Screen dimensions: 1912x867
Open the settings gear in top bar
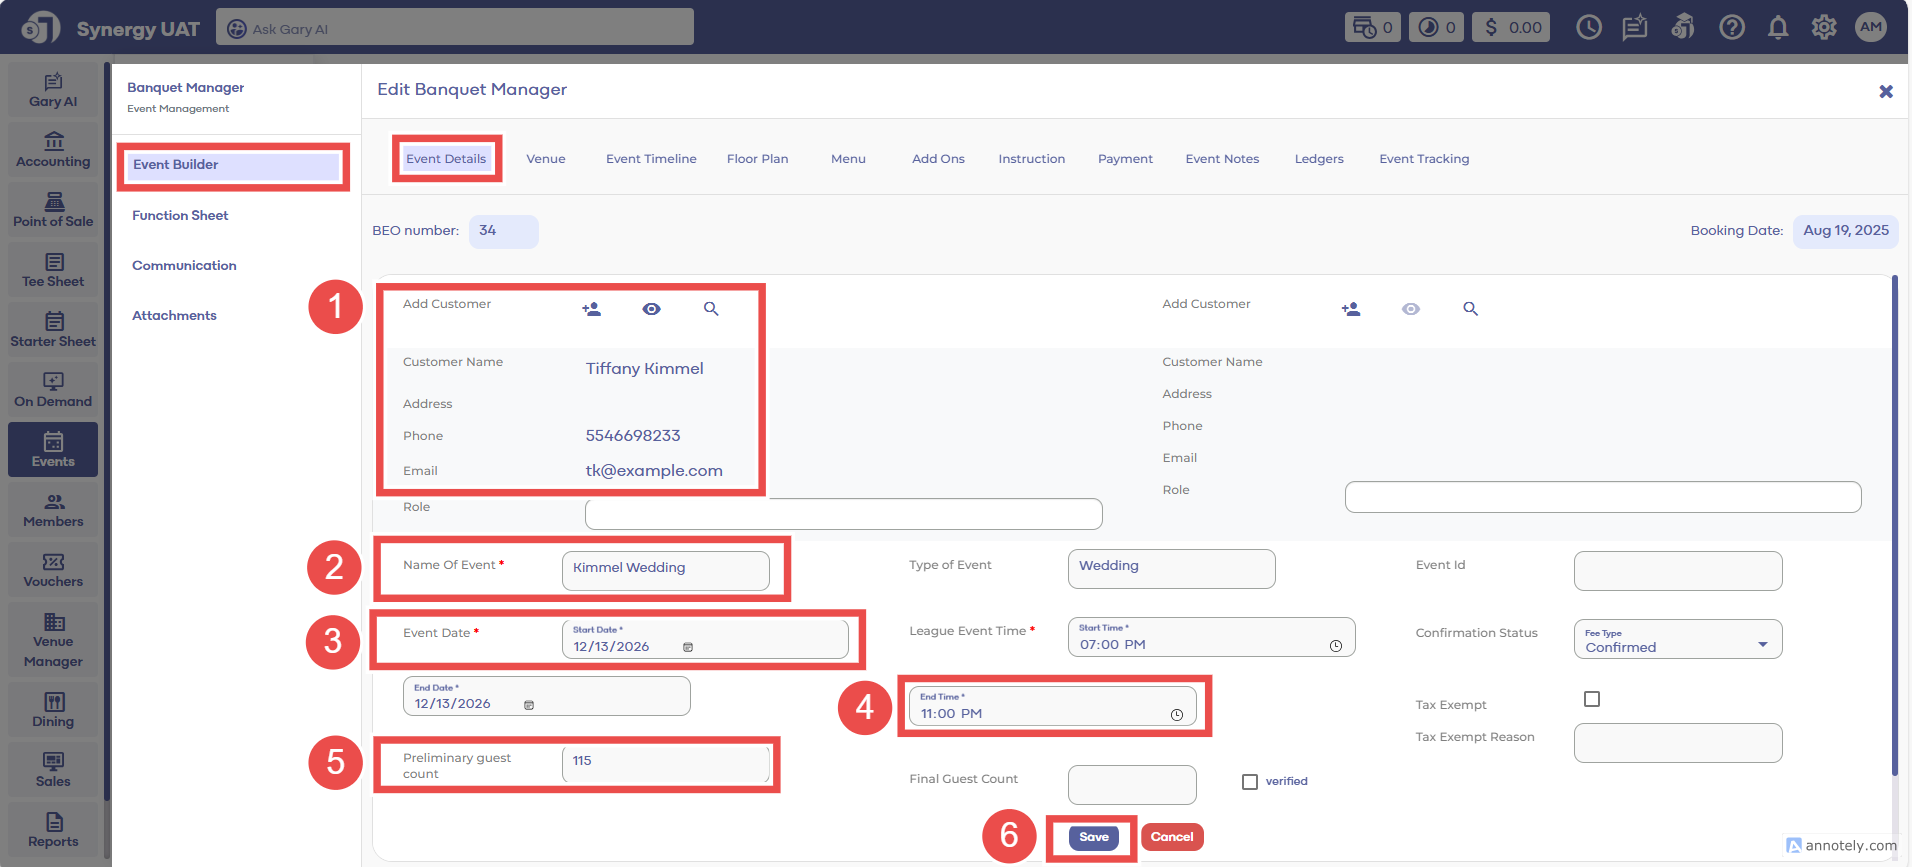coord(1824,28)
